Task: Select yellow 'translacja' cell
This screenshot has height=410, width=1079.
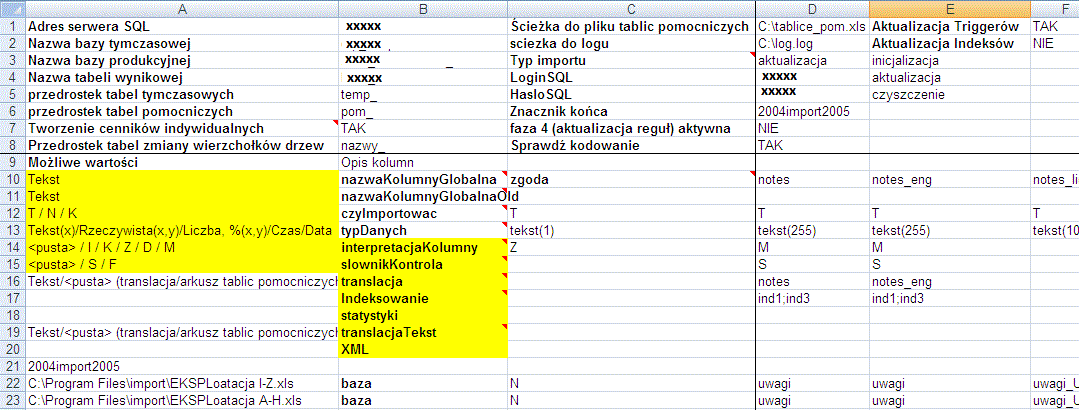Action: coord(423,281)
